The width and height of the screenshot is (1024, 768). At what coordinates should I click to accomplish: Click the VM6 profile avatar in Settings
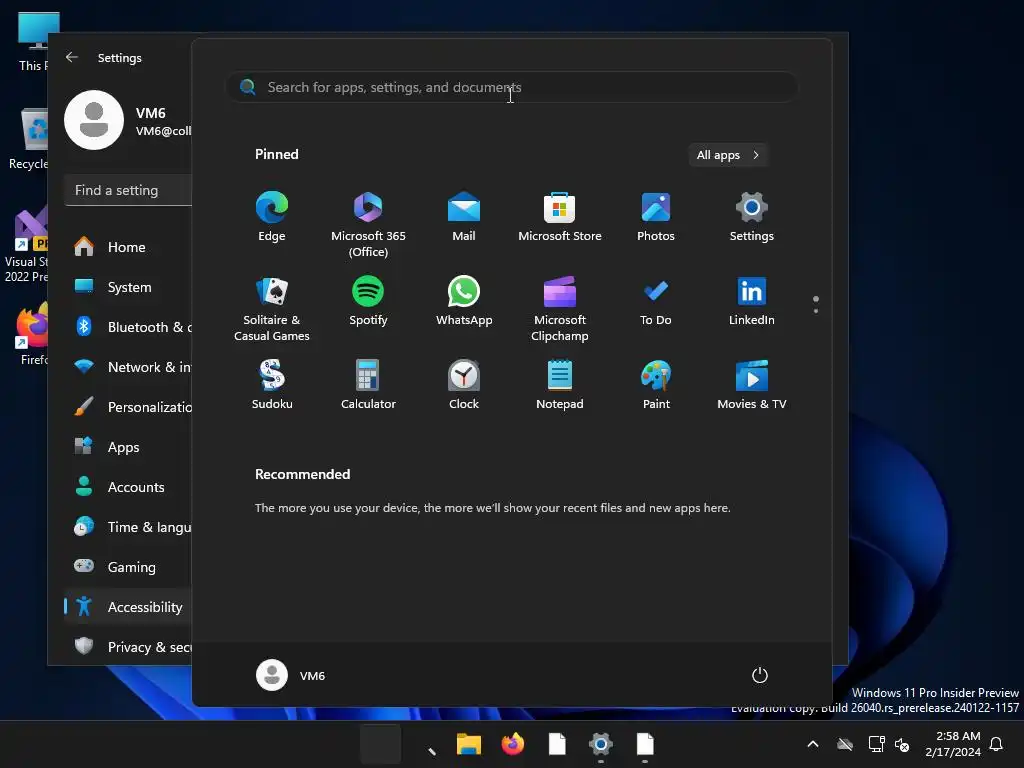[x=94, y=120]
